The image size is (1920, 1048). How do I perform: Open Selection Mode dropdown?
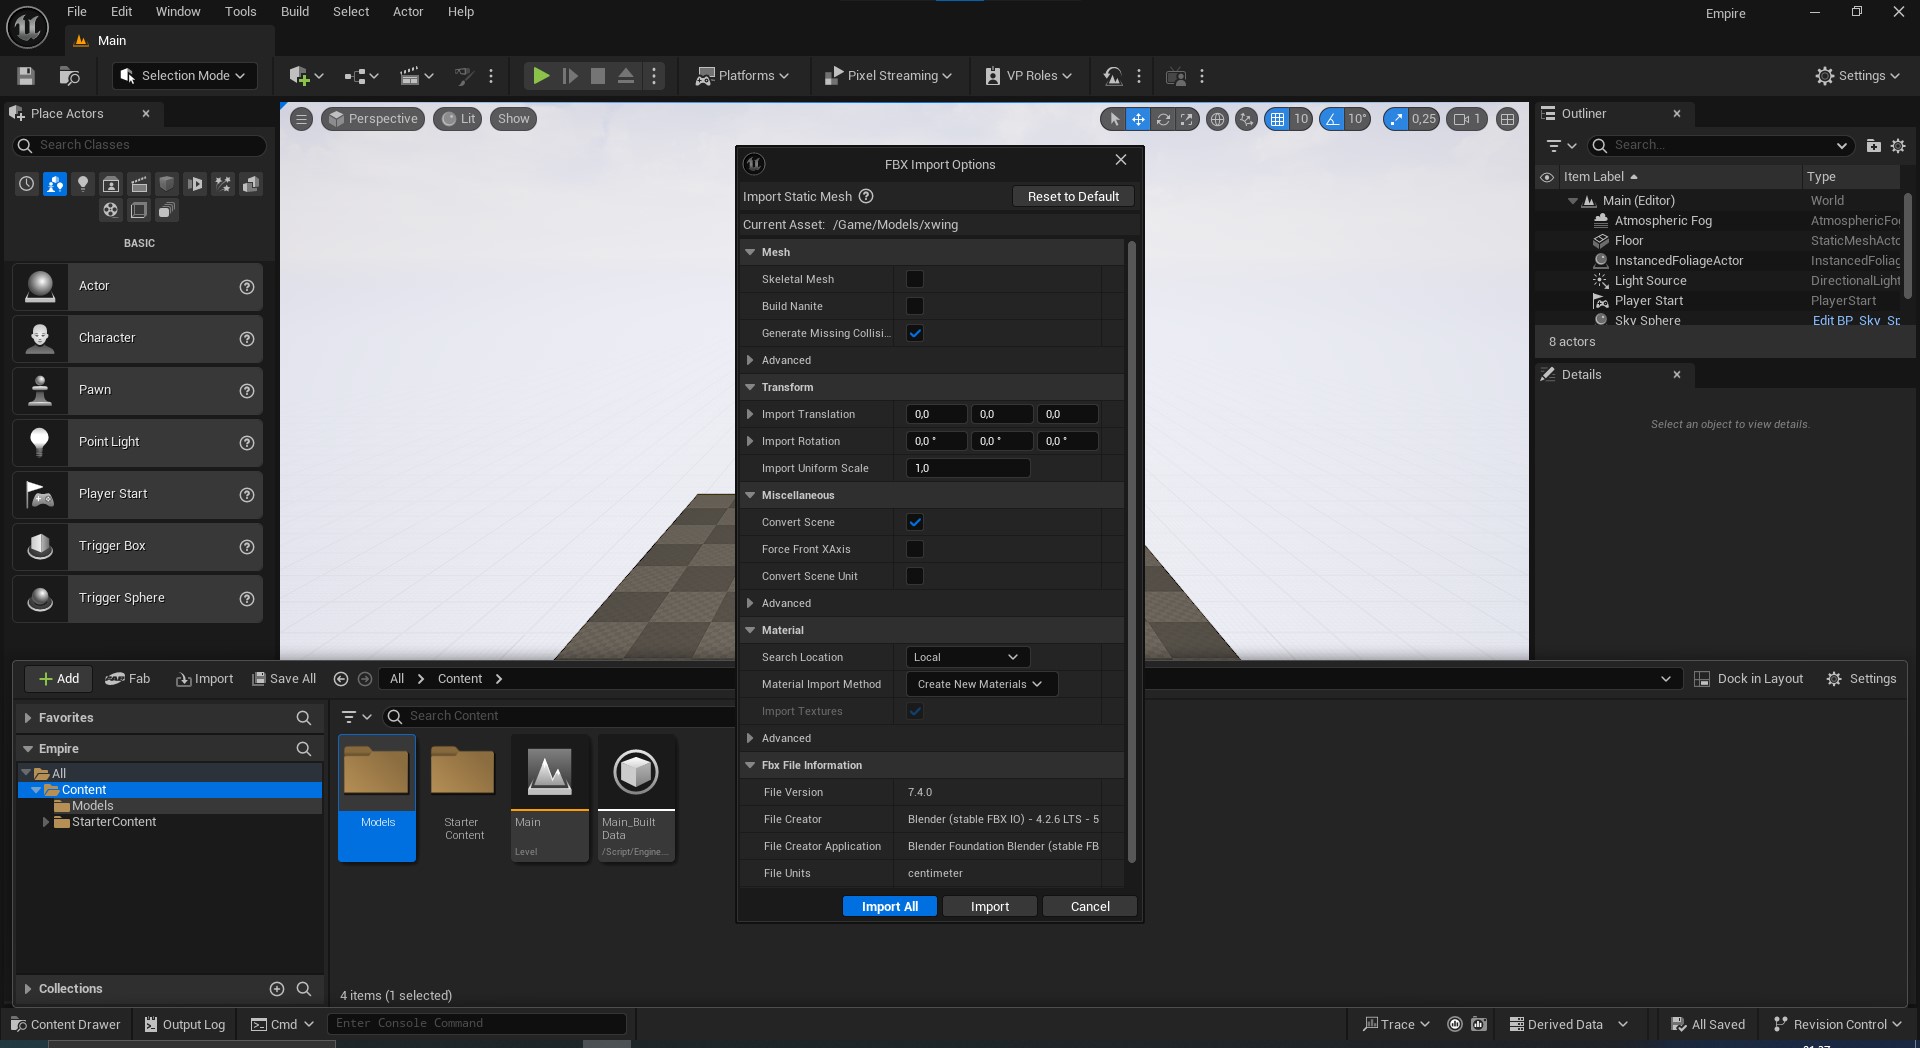coord(184,76)
